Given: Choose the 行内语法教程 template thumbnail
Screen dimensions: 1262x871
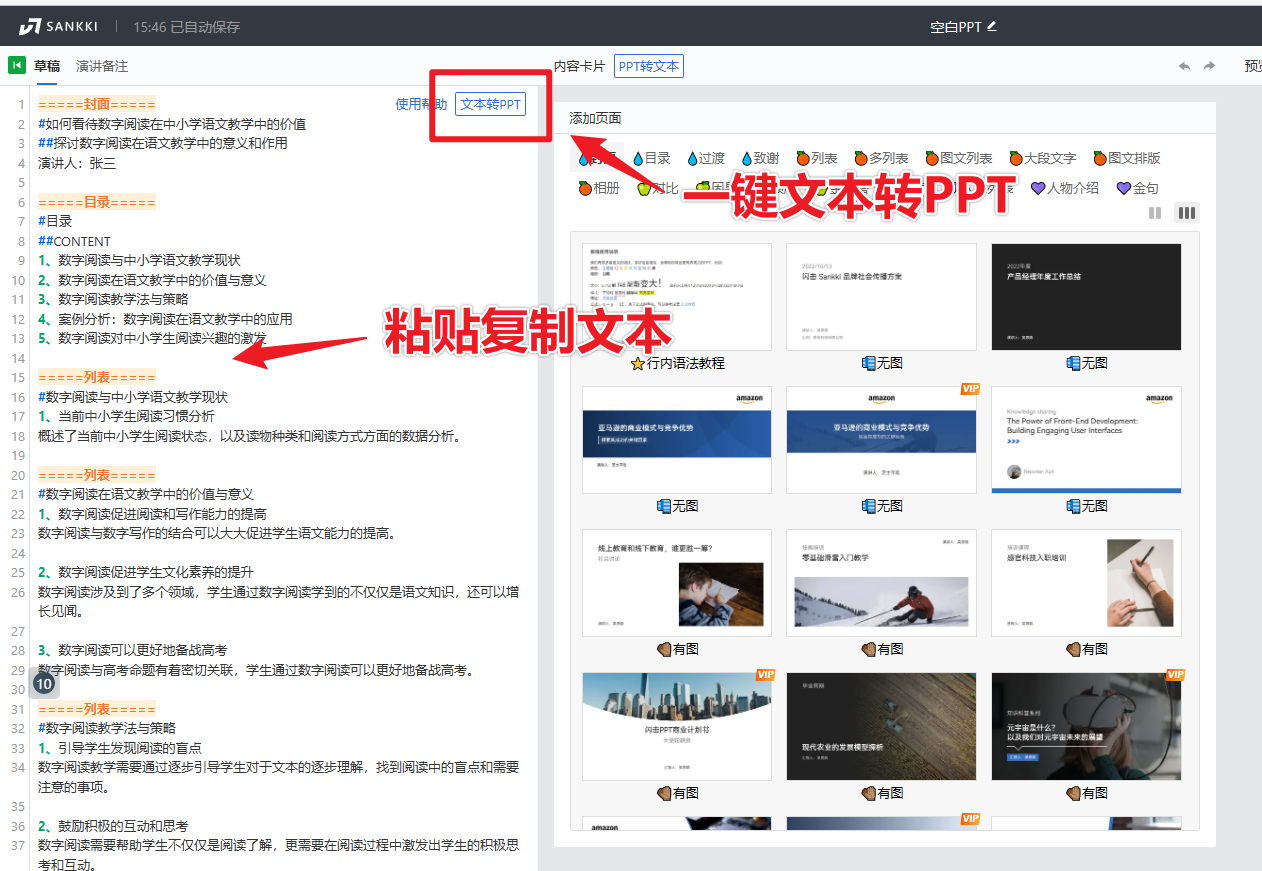Looking at the screenshot, I should [x=676, y=296].
